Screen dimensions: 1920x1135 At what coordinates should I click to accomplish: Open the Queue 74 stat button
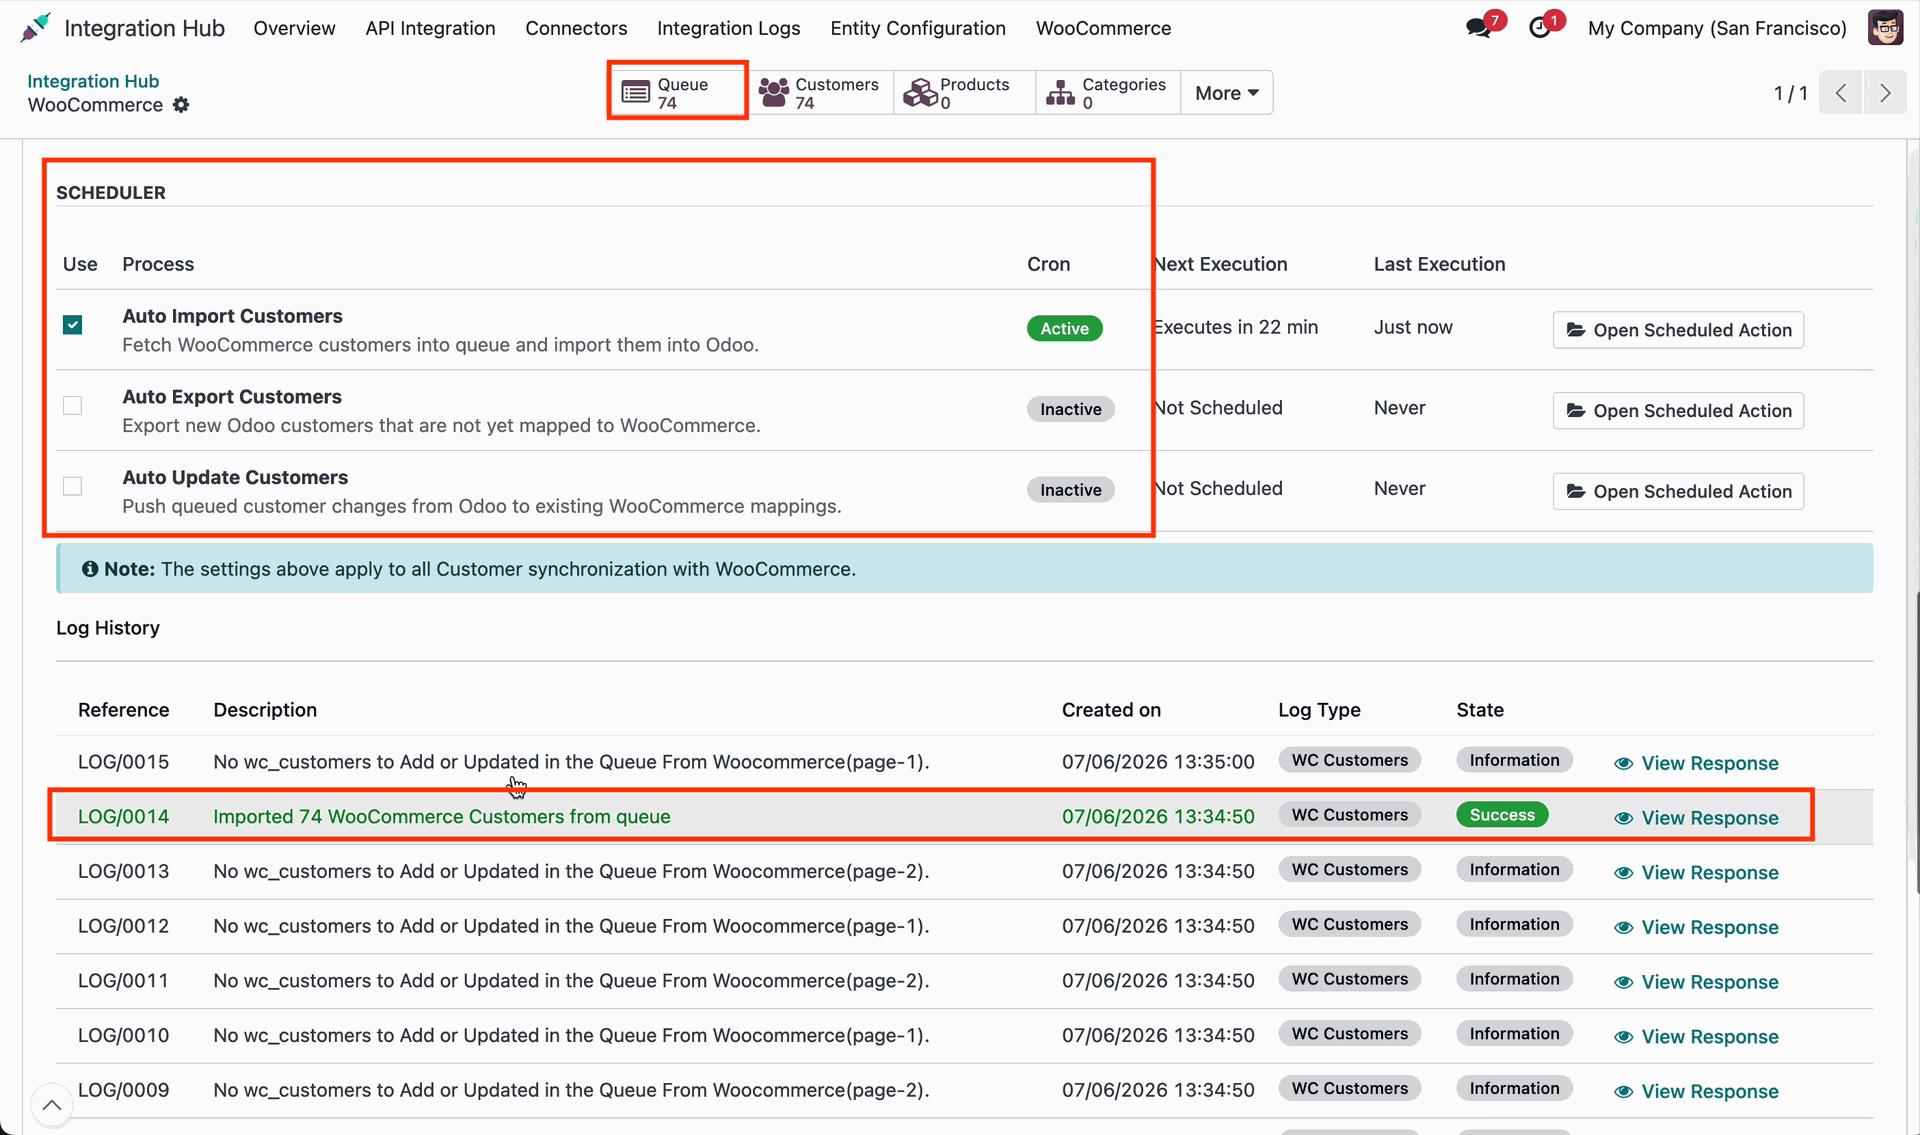(x=677, y=93)
